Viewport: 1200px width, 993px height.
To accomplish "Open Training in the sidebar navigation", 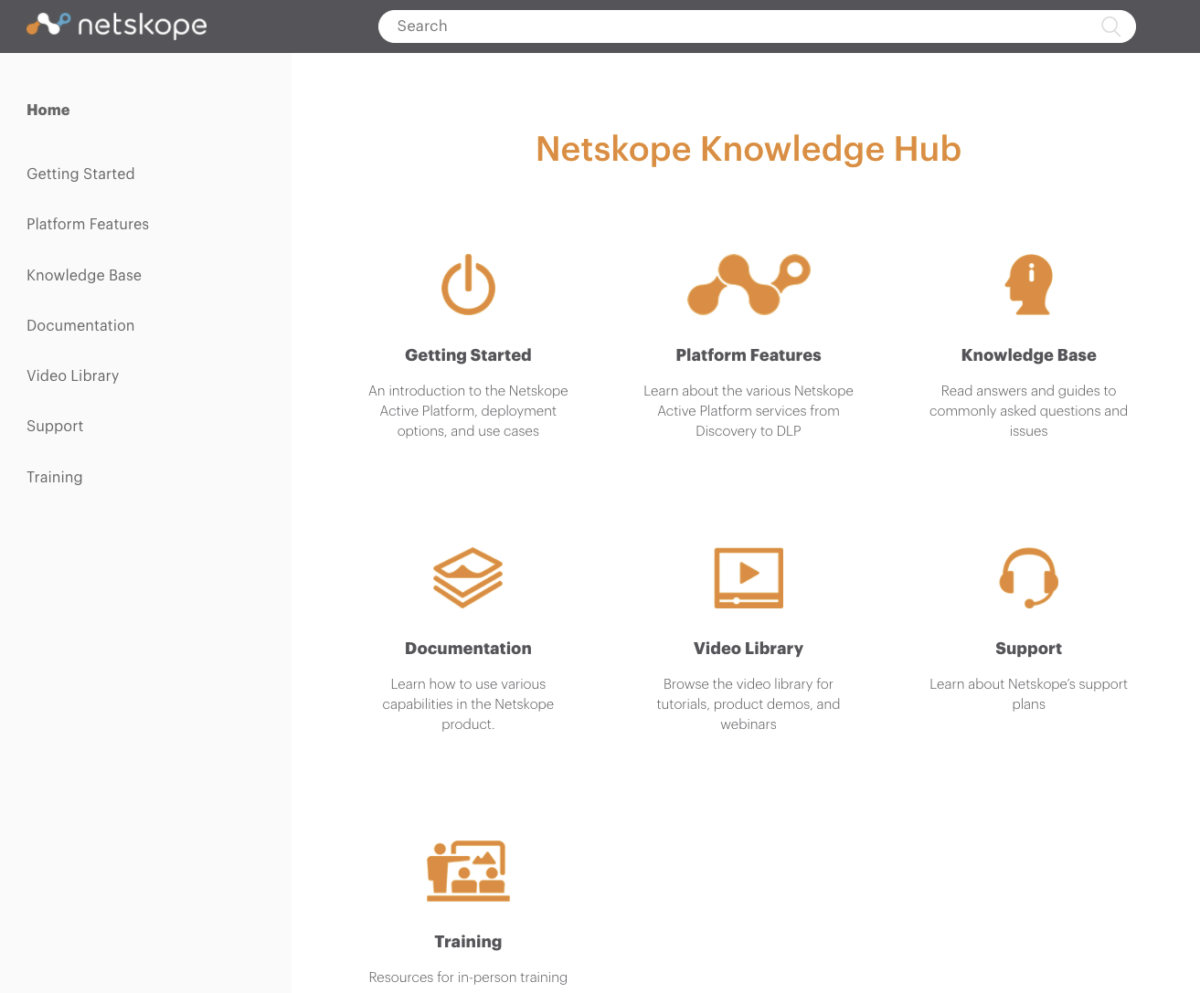I will (54, 477).
